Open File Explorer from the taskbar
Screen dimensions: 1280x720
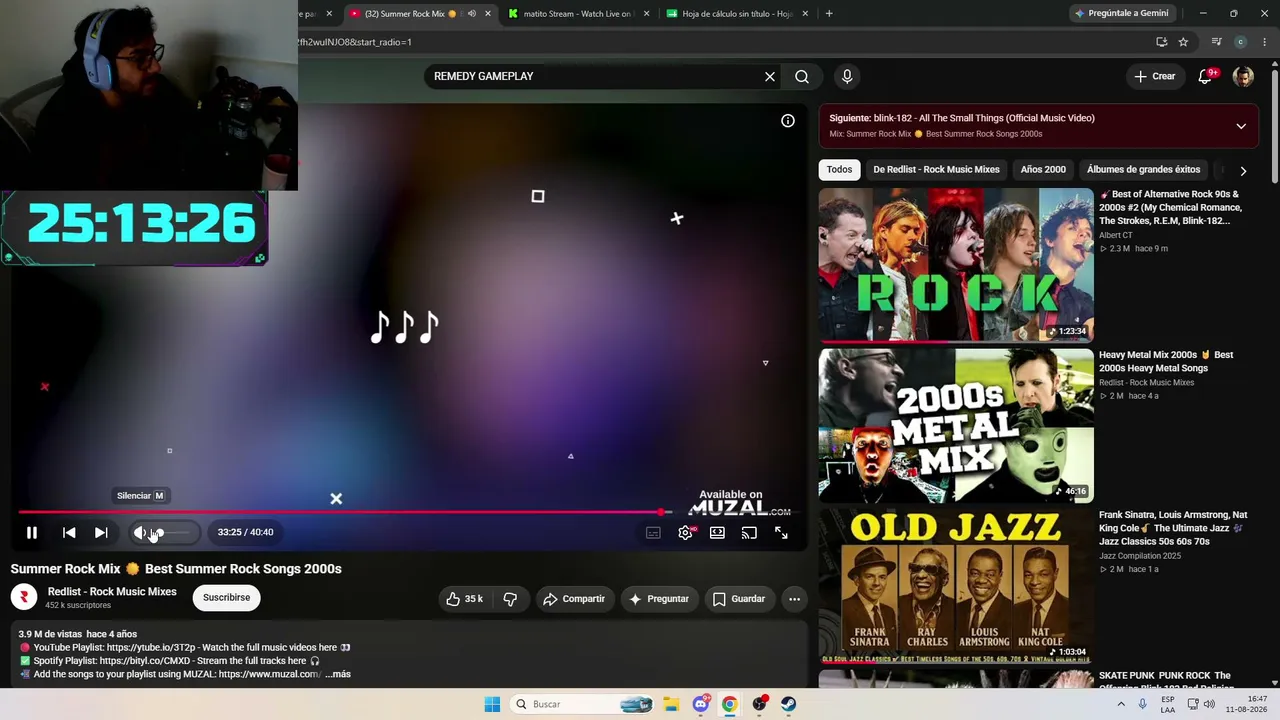click(671, 704)
